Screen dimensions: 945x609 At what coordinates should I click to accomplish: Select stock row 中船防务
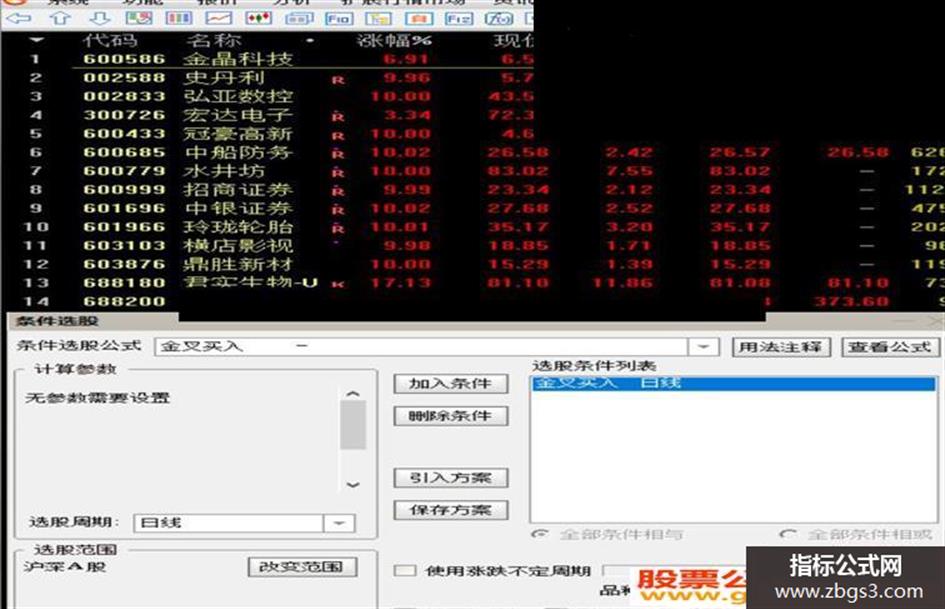[238, 153]
